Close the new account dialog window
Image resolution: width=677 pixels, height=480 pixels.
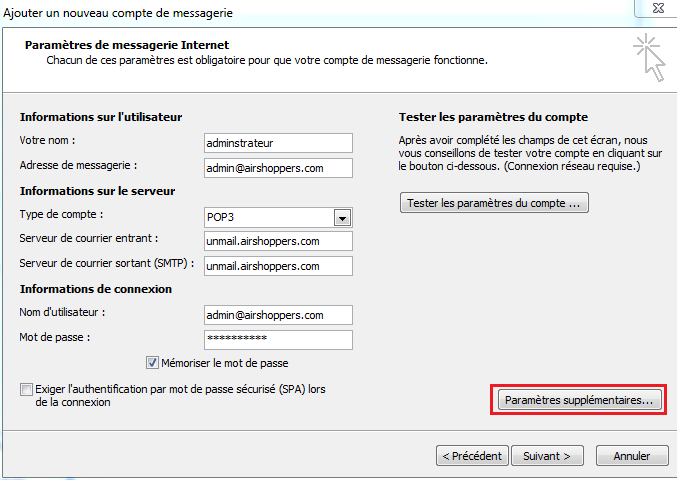pyautogui.click(x=657, y=8)
